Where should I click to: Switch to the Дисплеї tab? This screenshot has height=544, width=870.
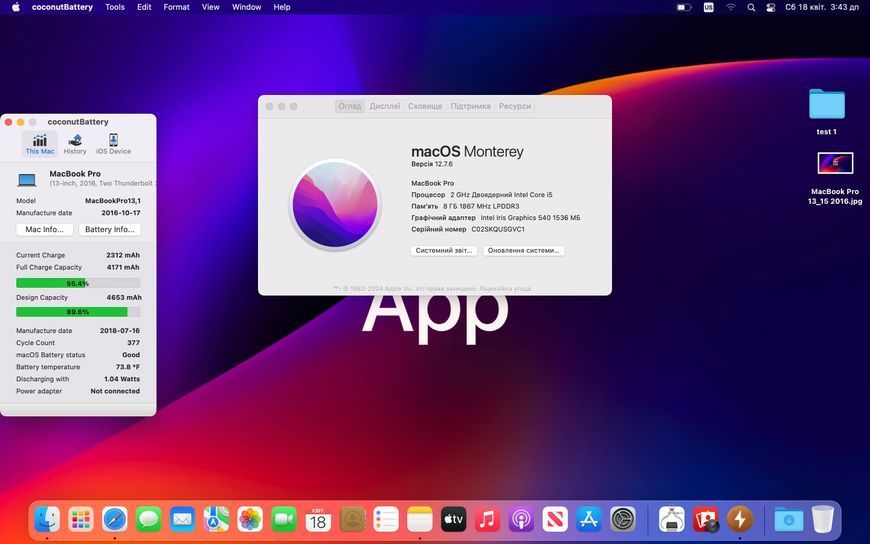click(x=385, y=106)
